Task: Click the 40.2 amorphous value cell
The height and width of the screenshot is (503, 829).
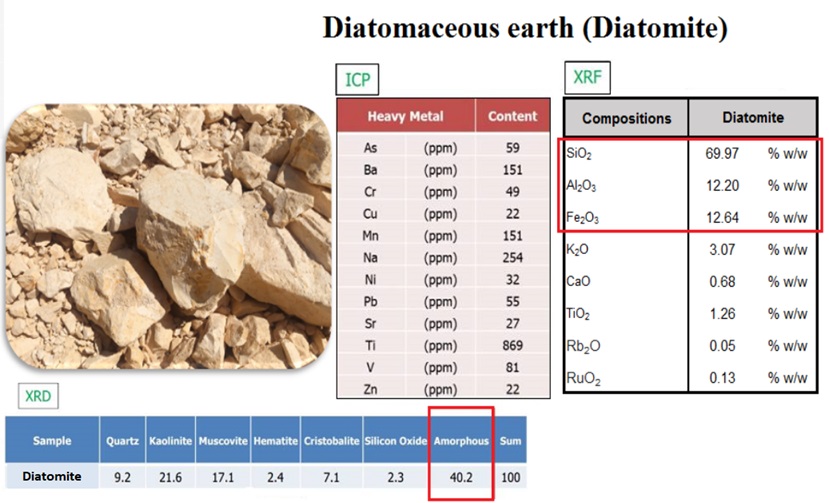Action: click(460, 477)
